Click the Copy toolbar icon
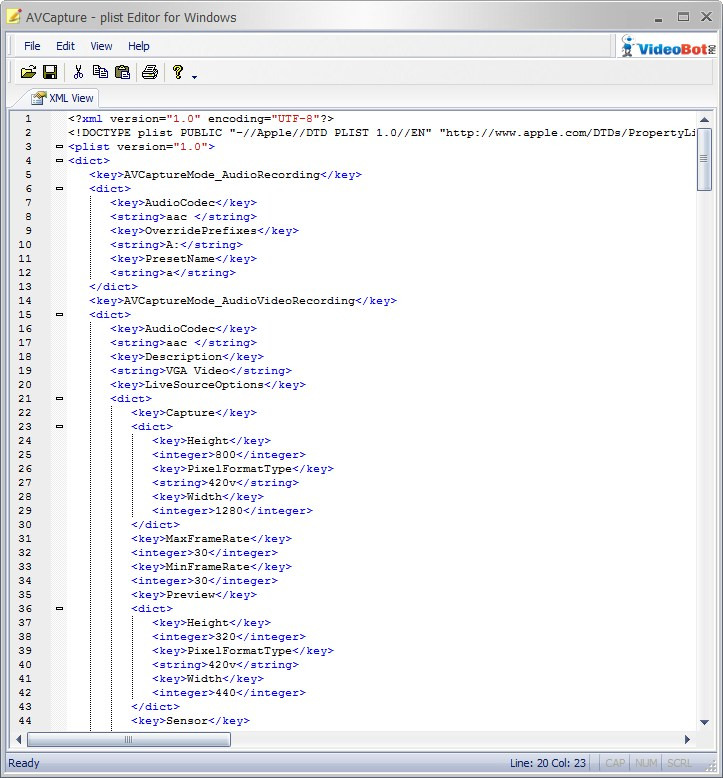Image resolution: width=723 pixels, height=778 pixels. click(100, 72)
